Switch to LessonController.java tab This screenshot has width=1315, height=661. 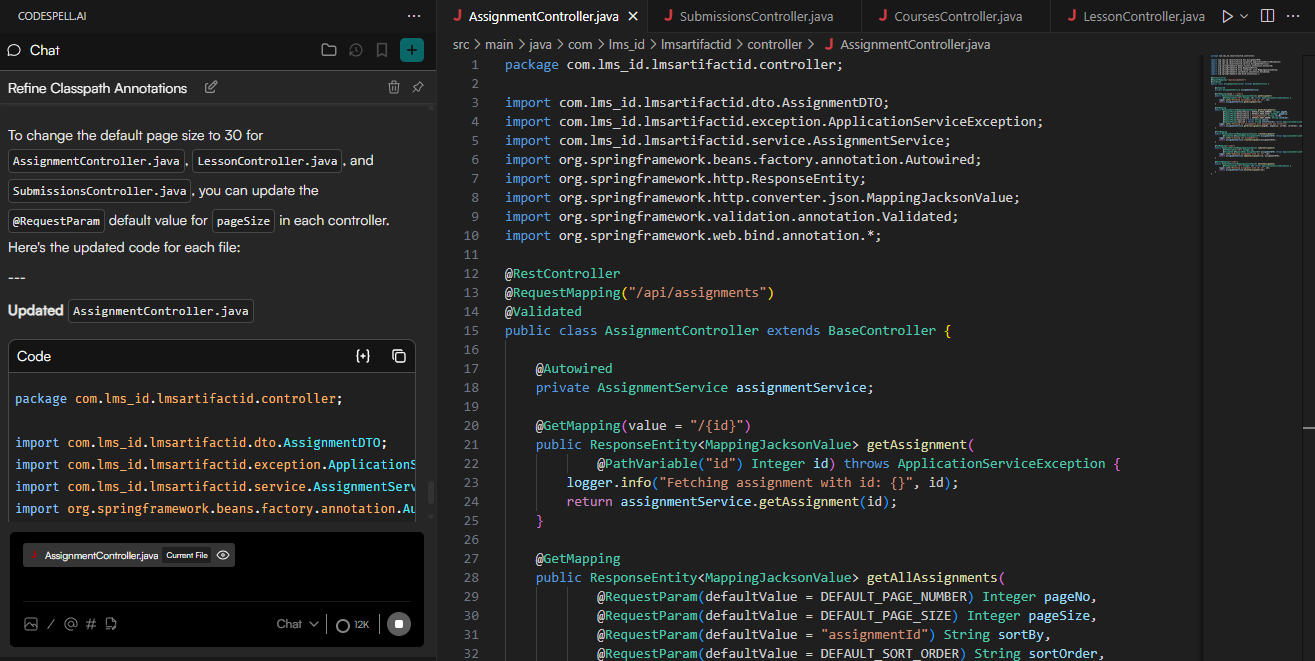1144,16
